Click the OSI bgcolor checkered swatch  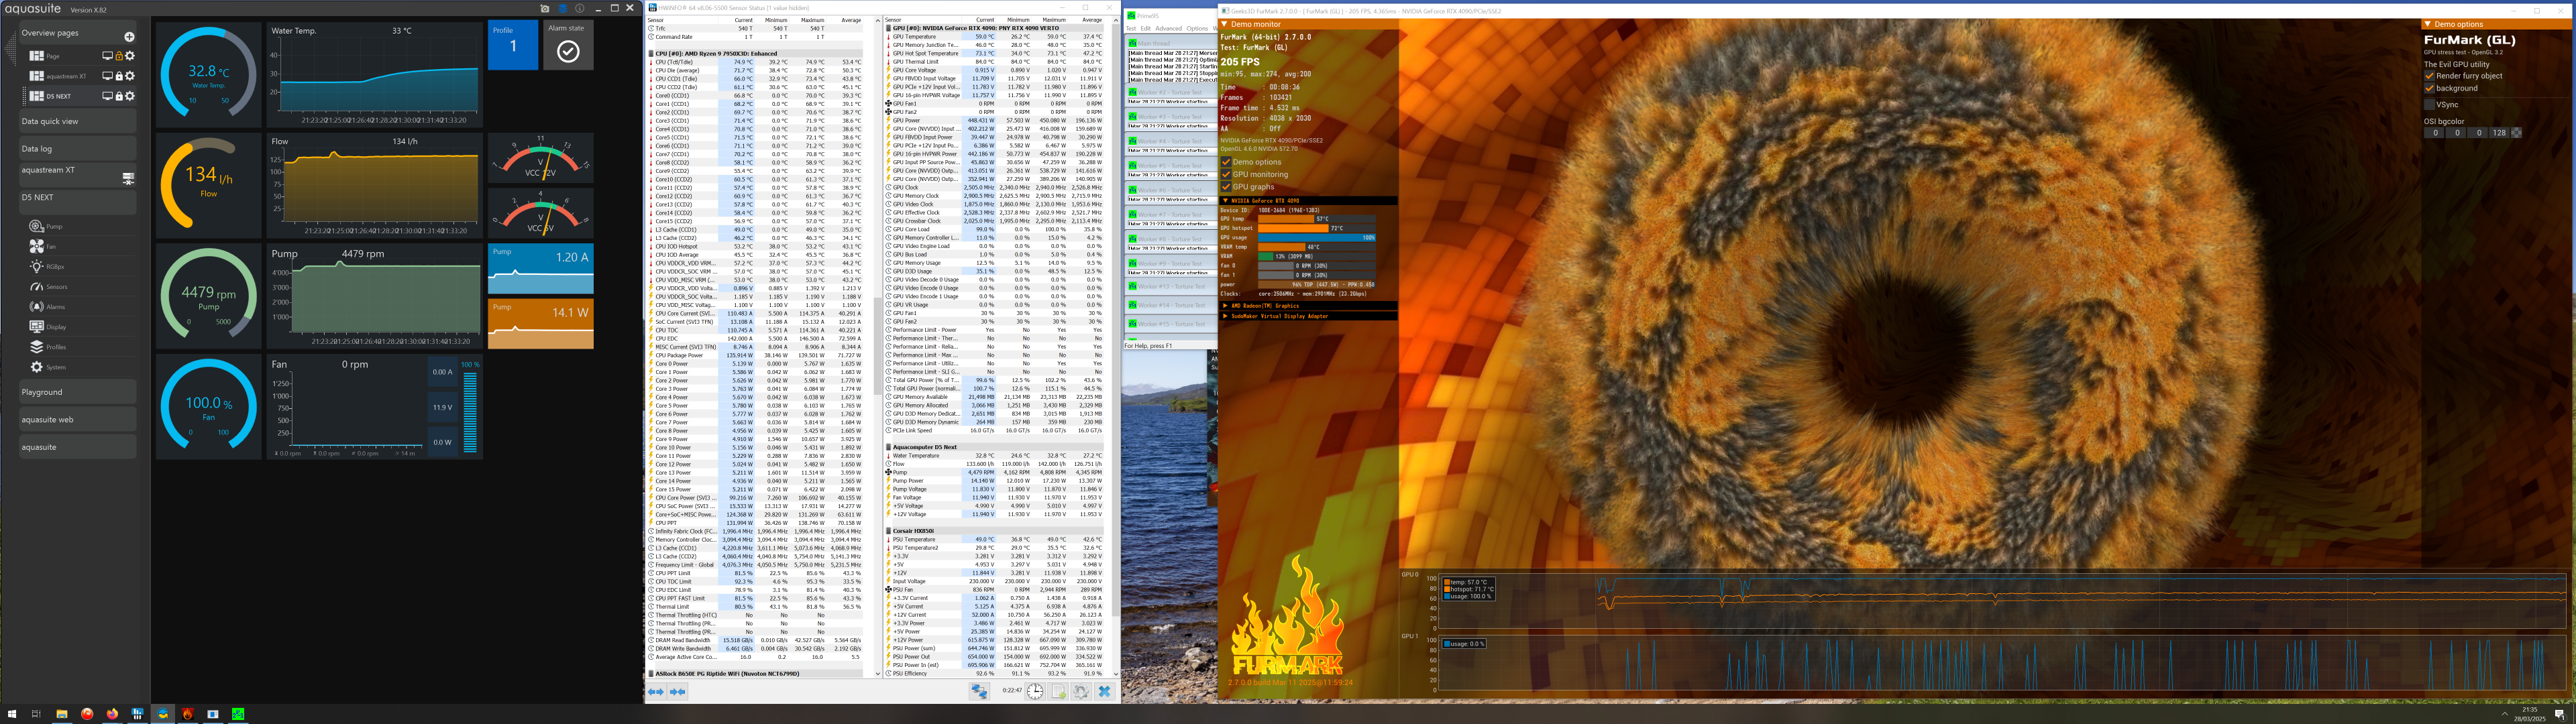click(x=2516, y=132)
